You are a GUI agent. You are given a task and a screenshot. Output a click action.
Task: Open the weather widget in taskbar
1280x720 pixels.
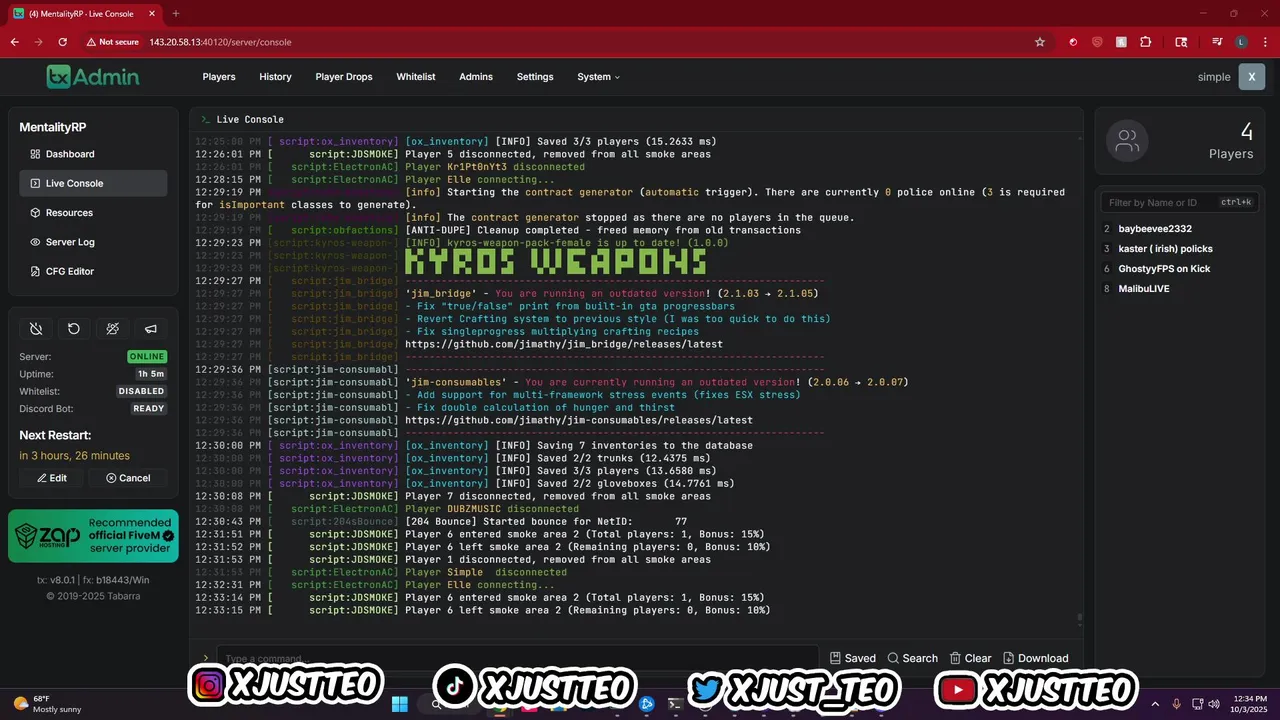coord(48,704)
